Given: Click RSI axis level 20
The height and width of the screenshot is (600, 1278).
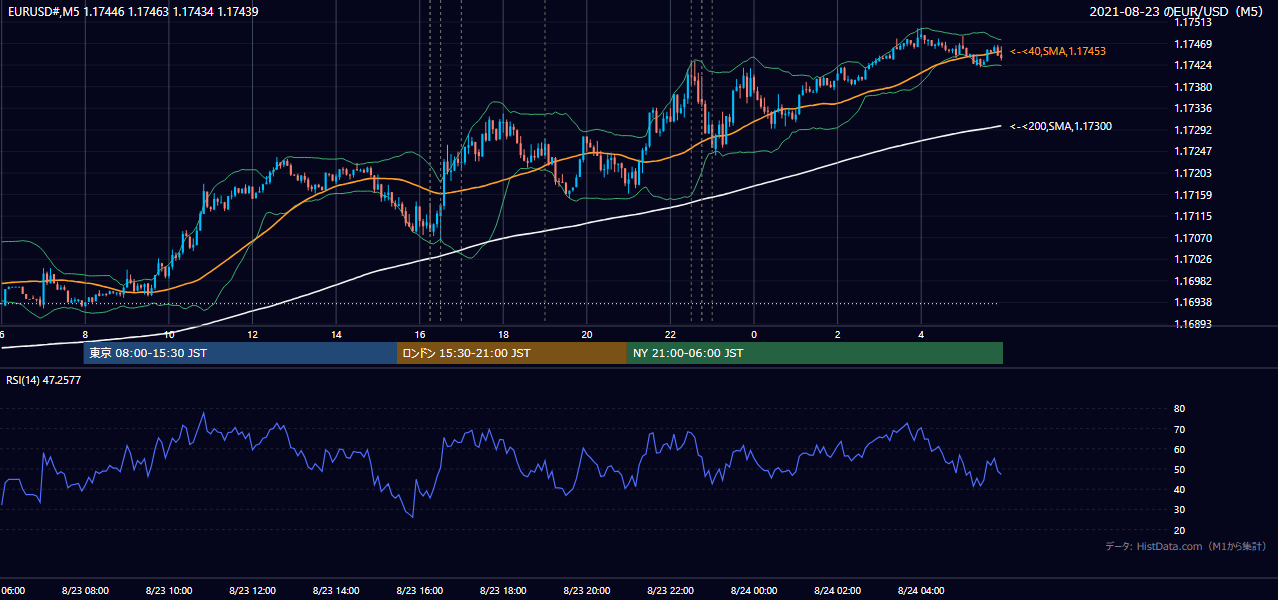Looking at the screenshot, I should click(x=1179, y=530).
